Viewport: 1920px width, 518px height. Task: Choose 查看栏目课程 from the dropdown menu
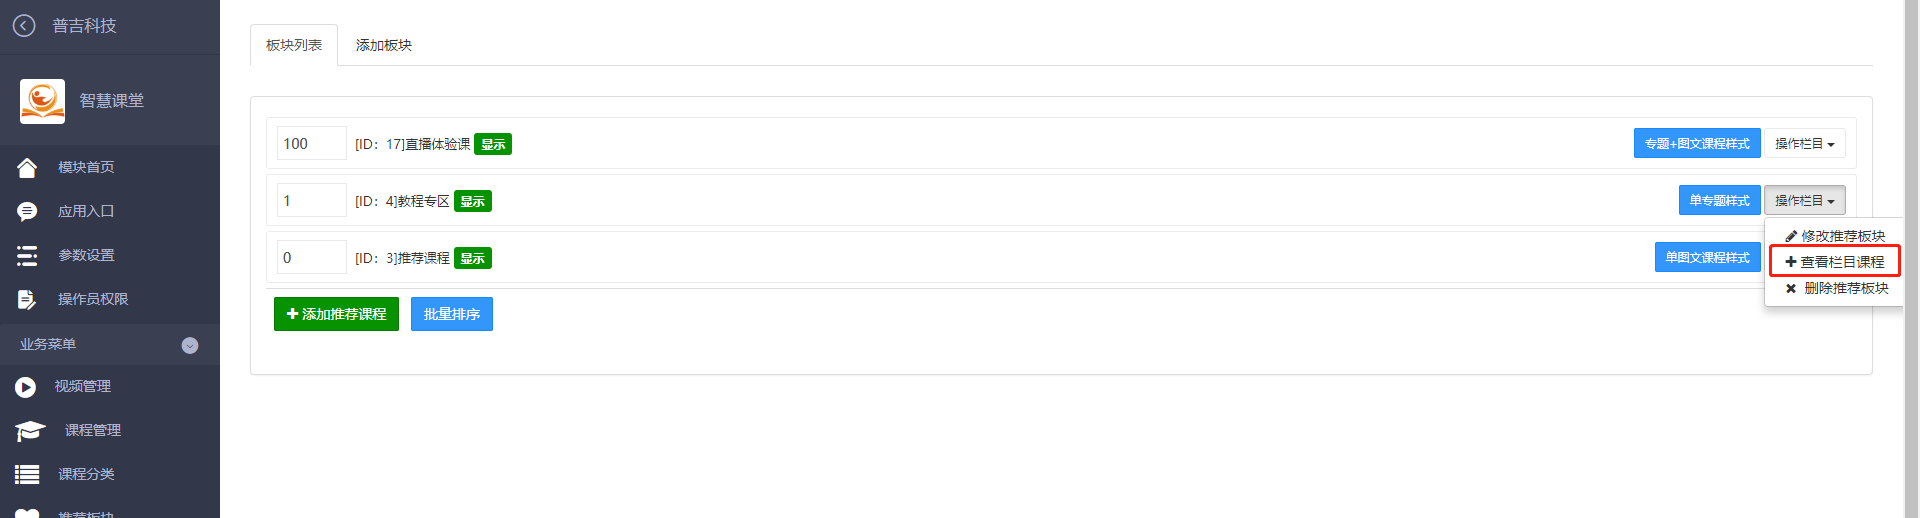1835,262
